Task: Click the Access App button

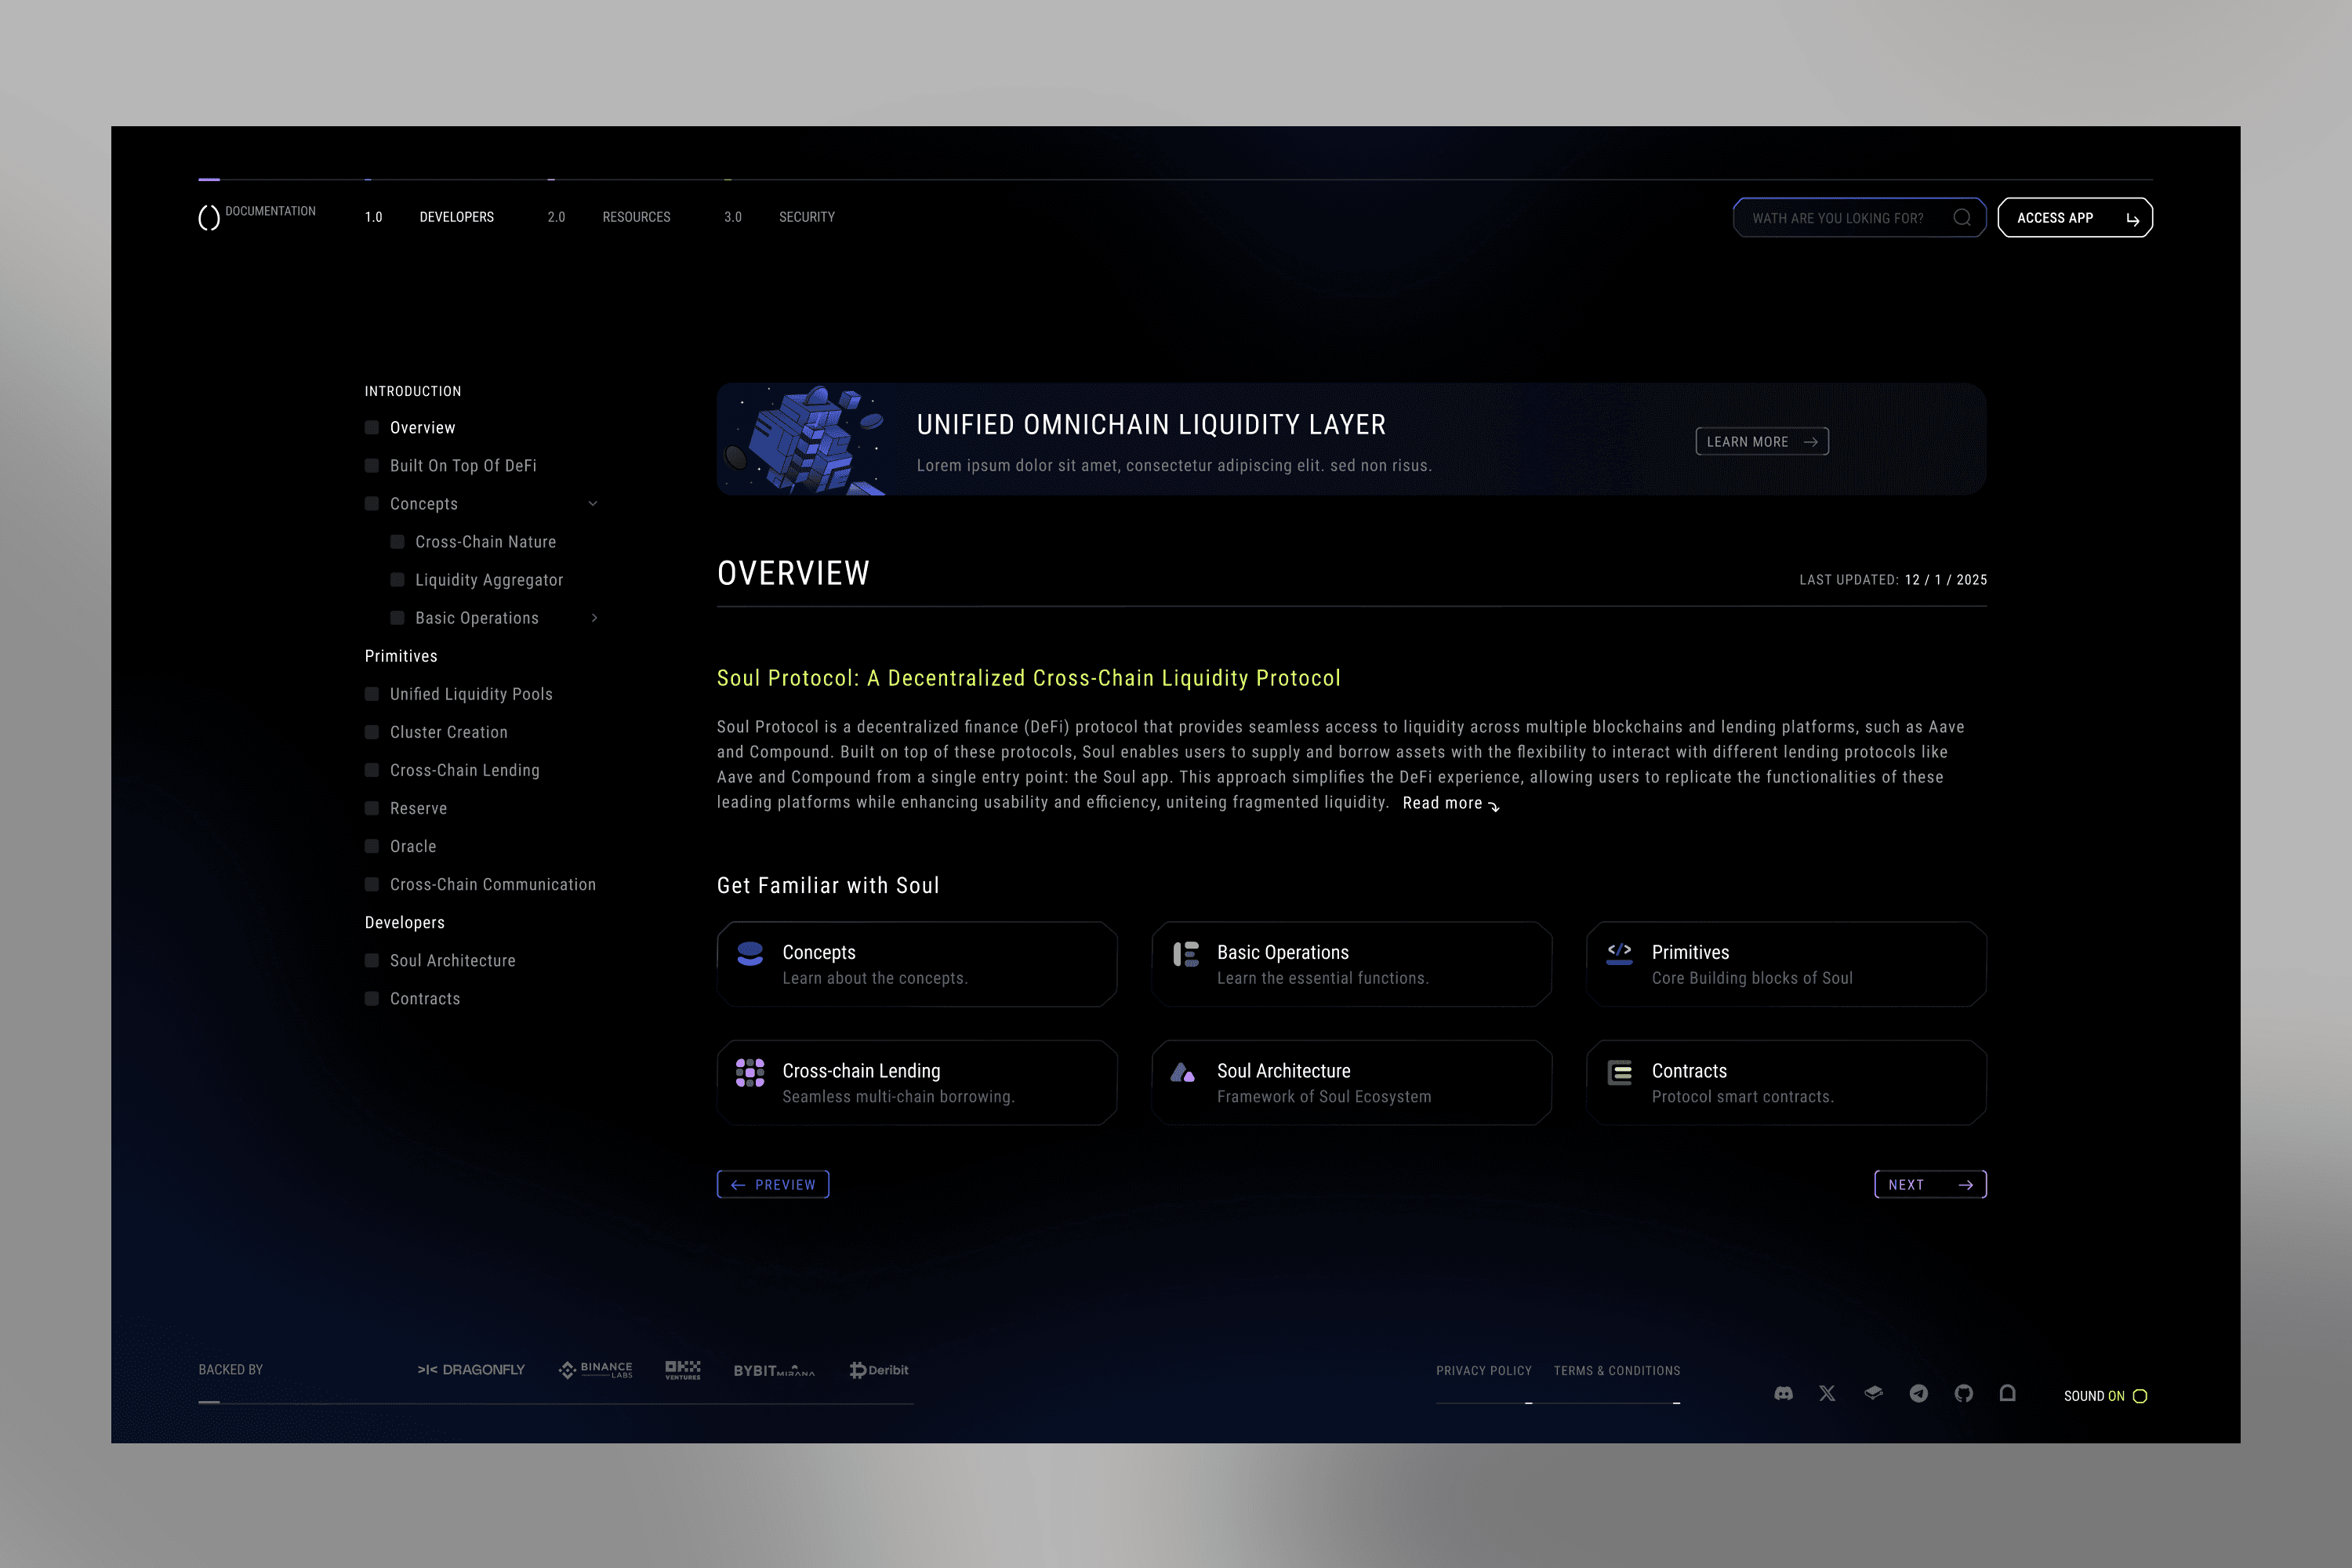Action: pos(2074,218)
